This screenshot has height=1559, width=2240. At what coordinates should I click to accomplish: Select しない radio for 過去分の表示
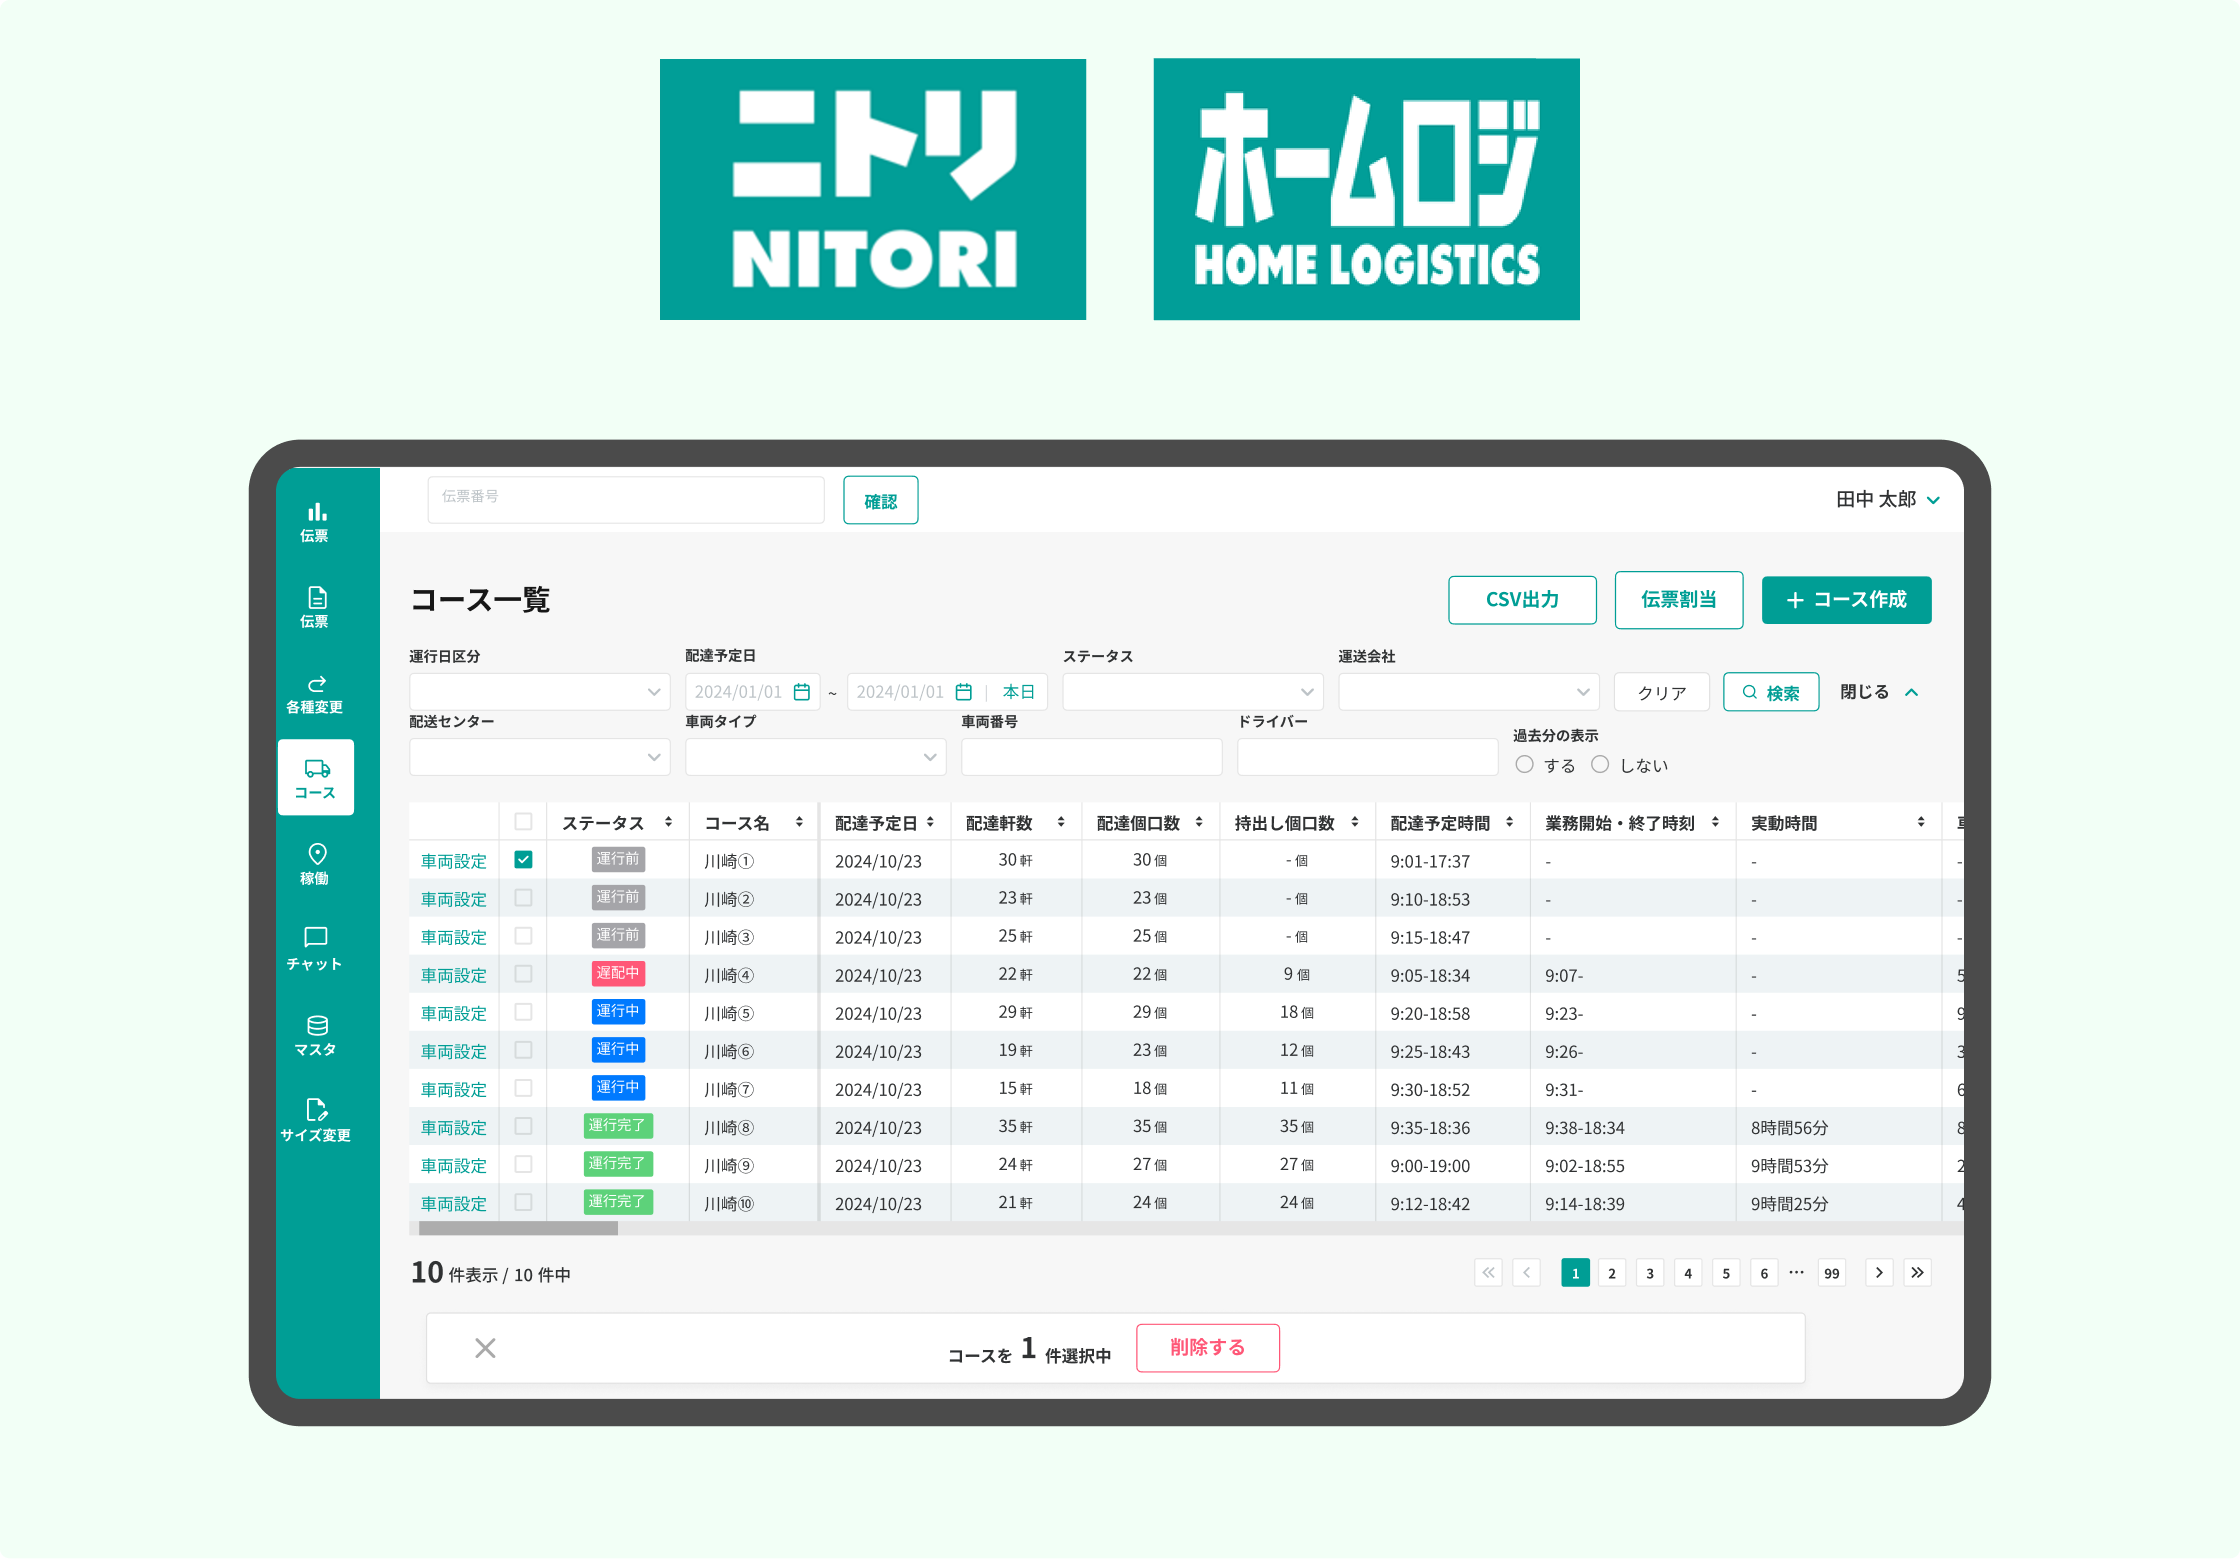pyautogui.click(x=1600, y=764)
